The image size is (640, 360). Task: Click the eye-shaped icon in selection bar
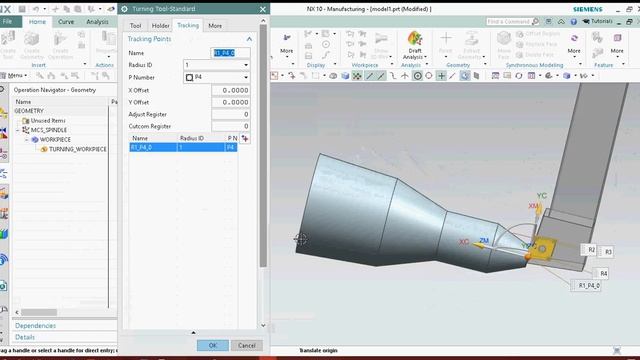point(333,76)
